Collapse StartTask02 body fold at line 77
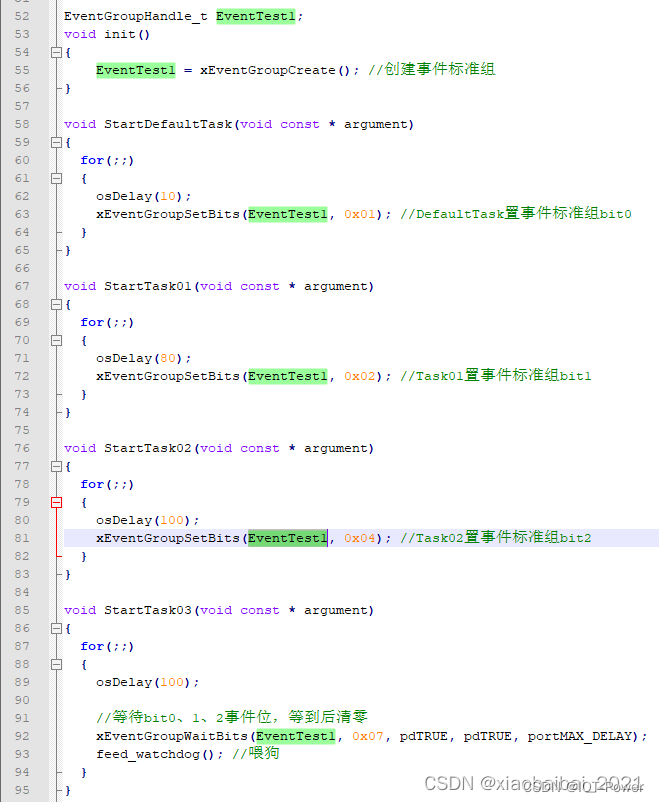This screenshot has width=659, height=802. click(x=56, y=466)
